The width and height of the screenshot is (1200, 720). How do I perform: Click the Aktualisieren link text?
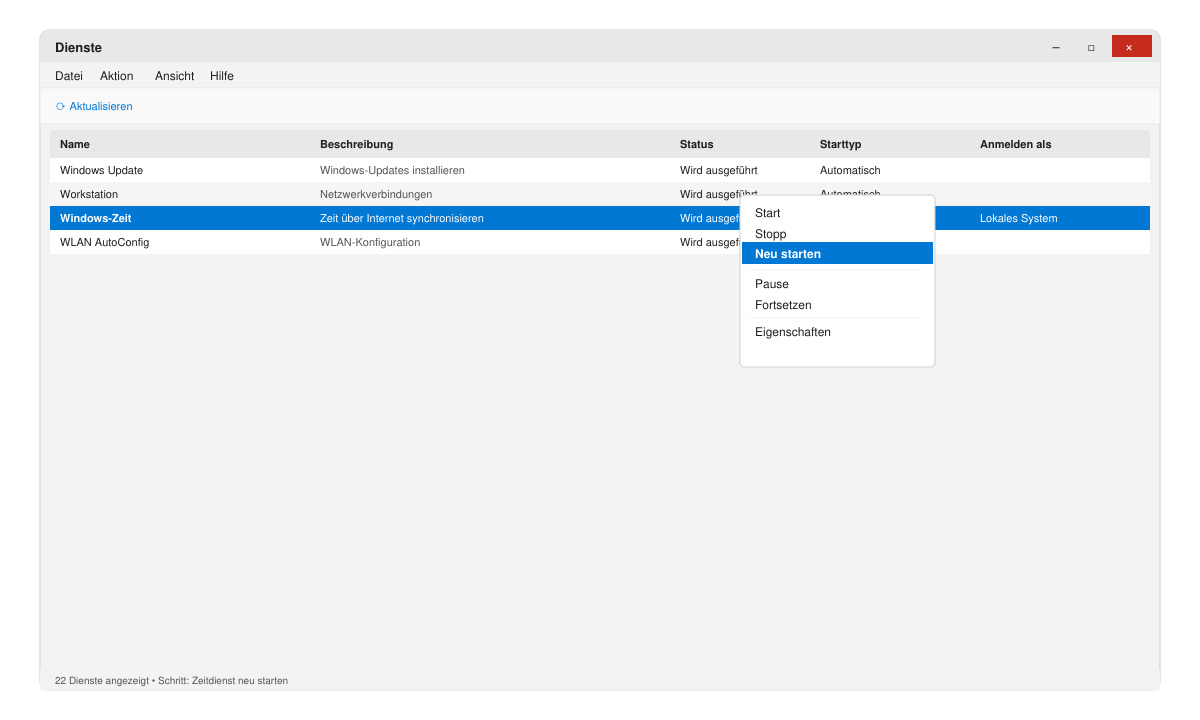[101, 106]
